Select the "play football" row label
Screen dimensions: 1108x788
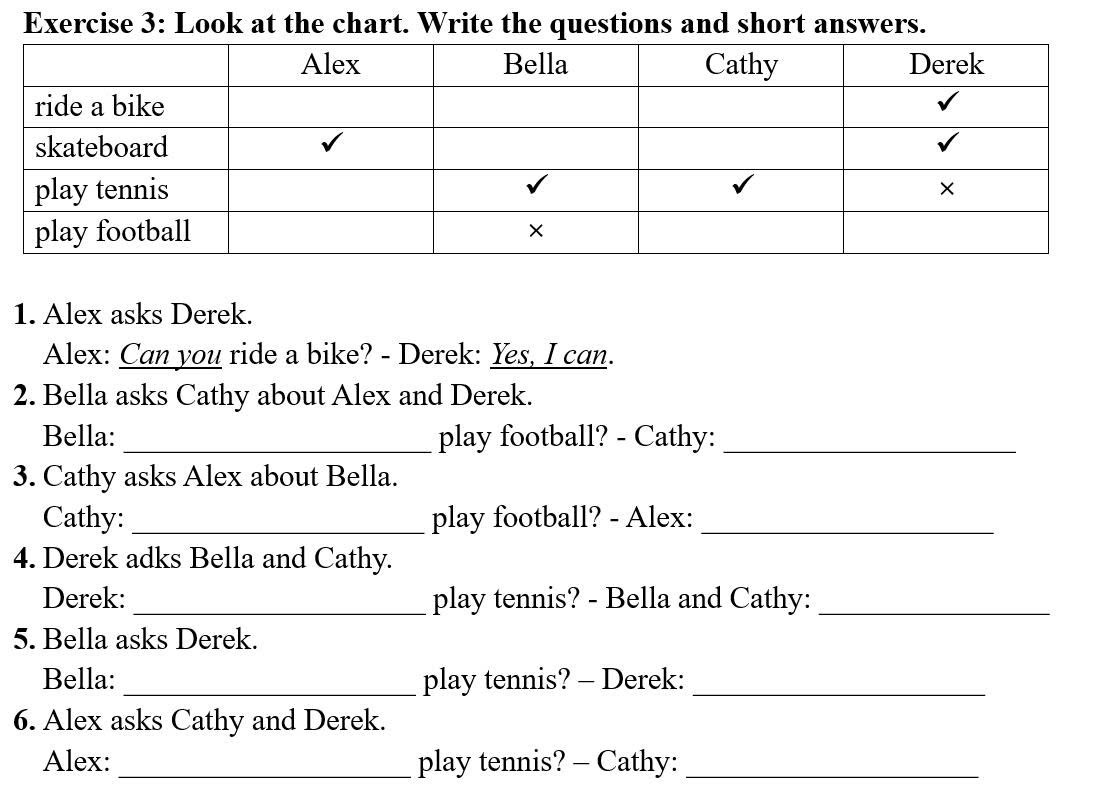coord(112,232)
